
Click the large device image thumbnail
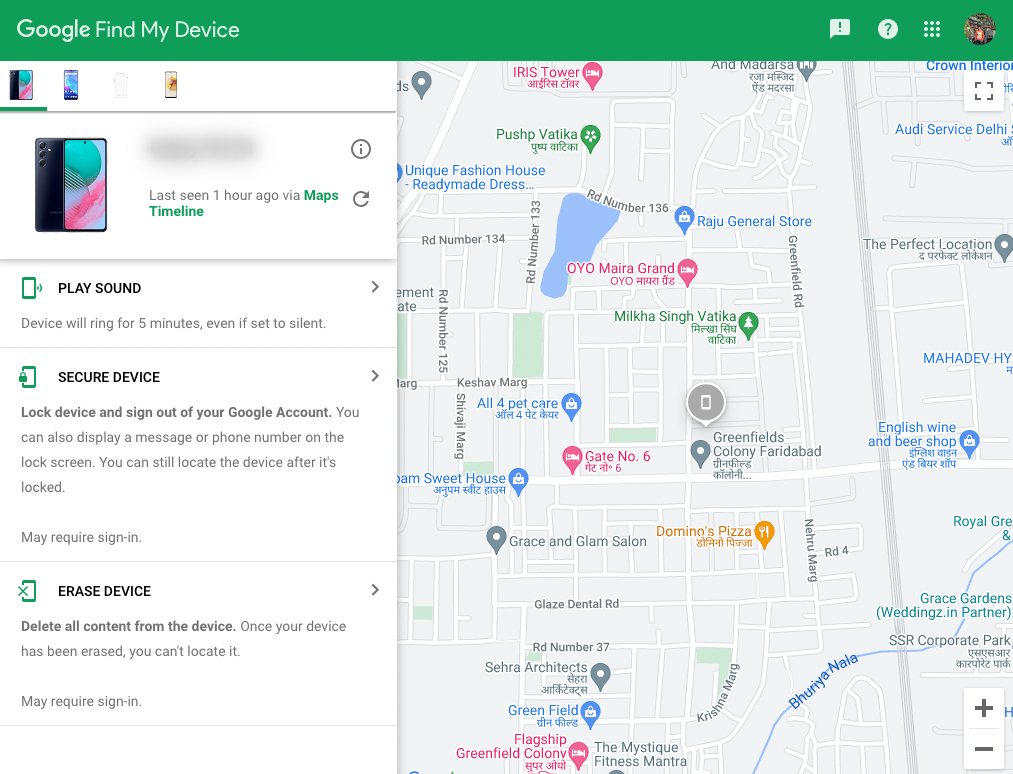point(71,185)
